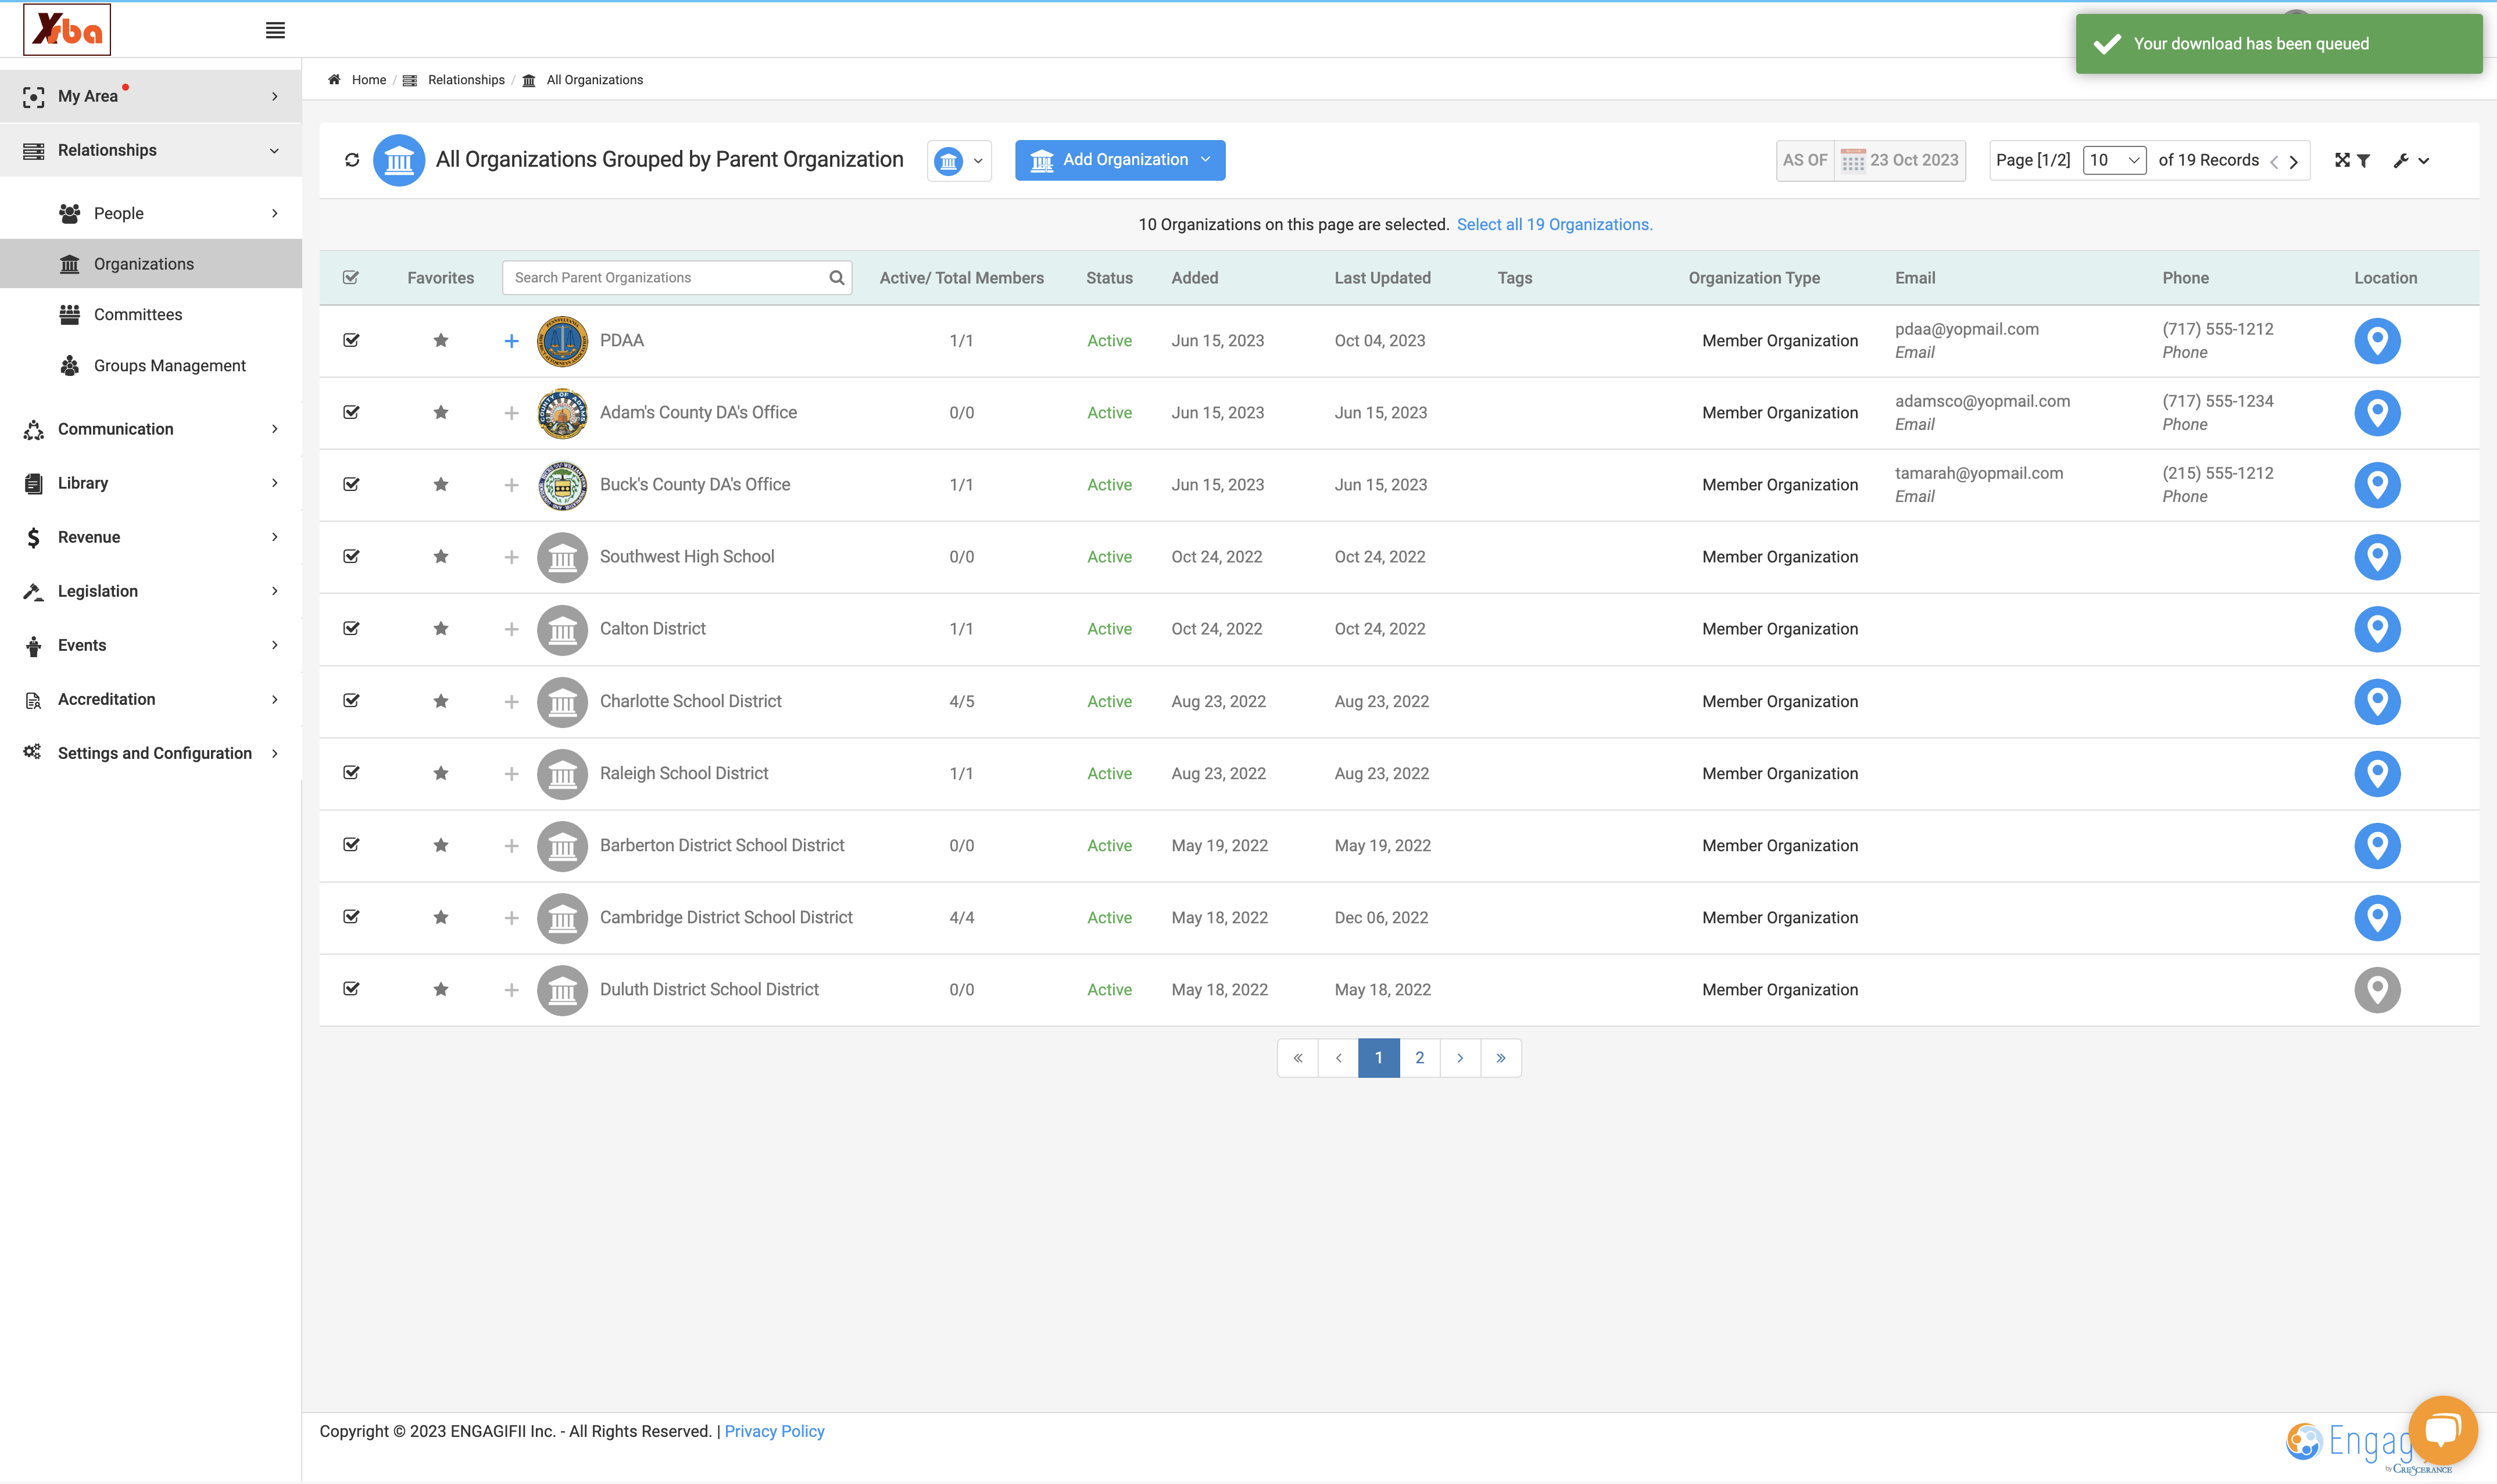2497x1484 pixels.
Task: Click the search magnifier icon
Action: click(836, 278)
